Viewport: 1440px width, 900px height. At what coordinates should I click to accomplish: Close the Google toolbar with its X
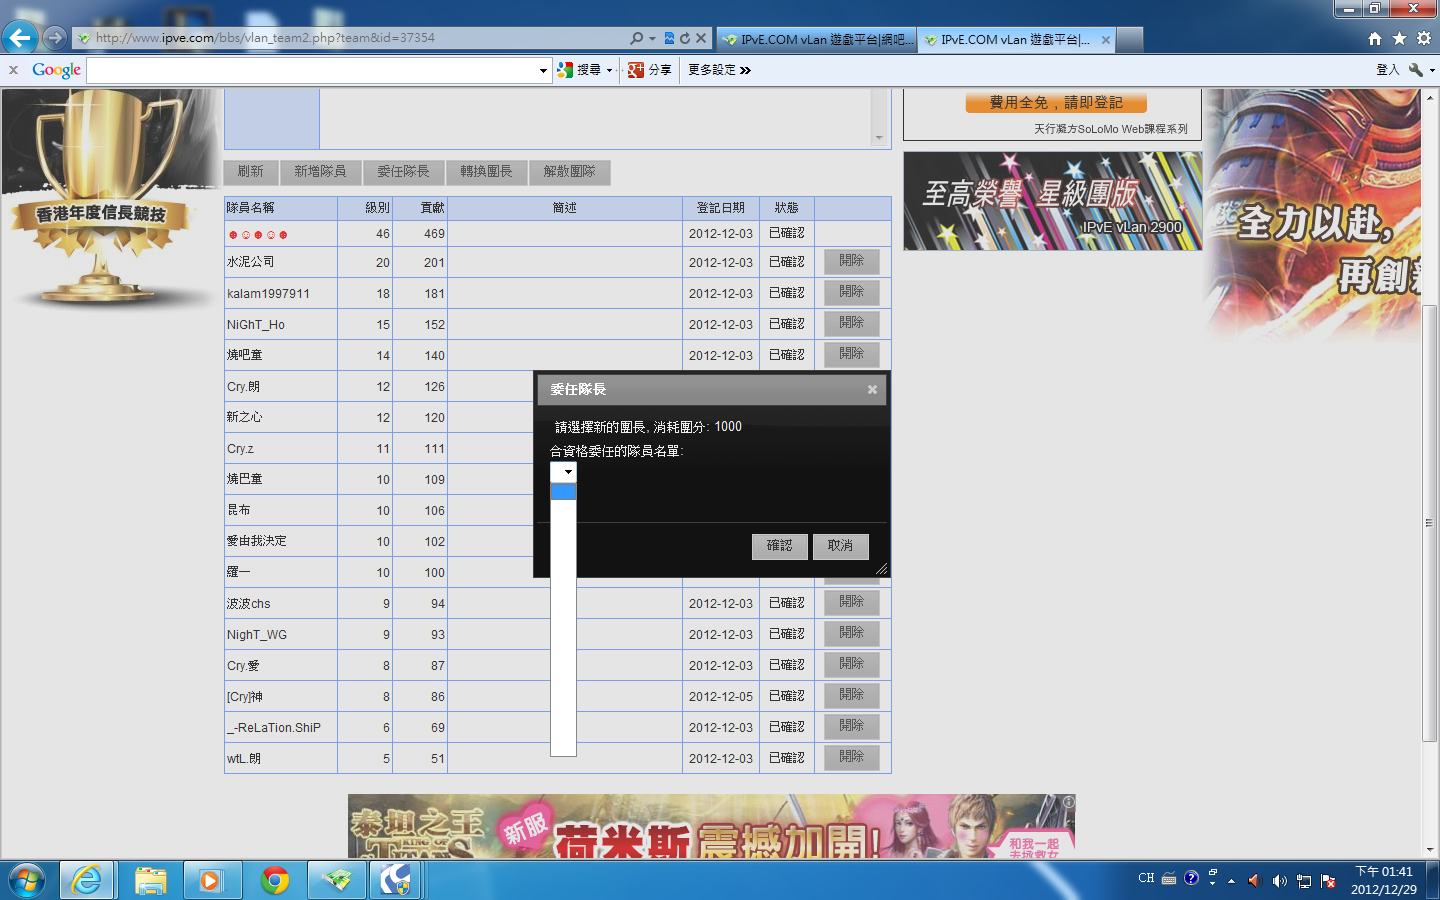(x=13, y=70)
